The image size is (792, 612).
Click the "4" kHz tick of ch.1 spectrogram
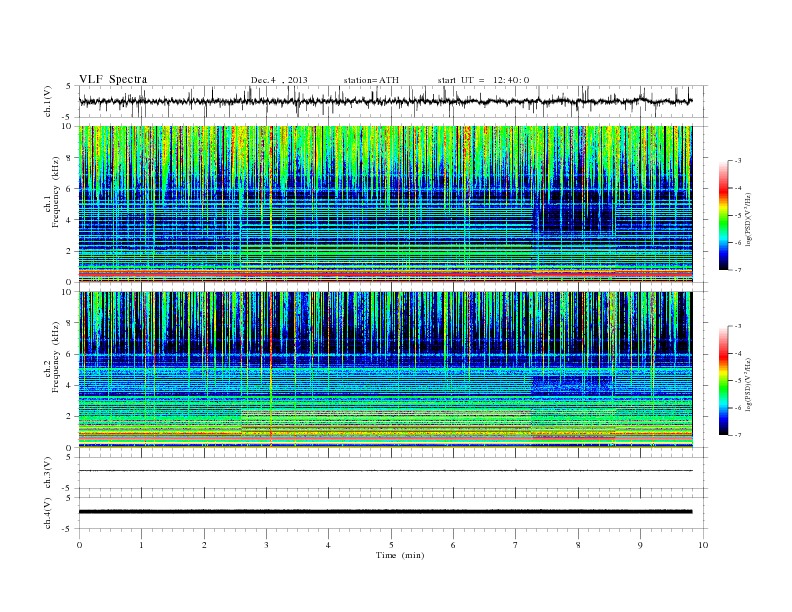[69, 220]
